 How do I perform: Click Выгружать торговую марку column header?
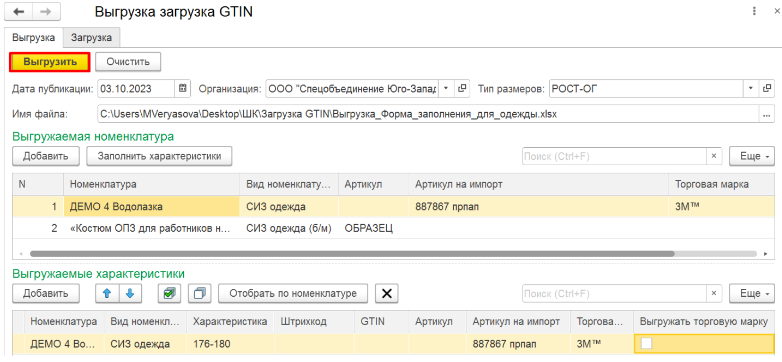704,322
